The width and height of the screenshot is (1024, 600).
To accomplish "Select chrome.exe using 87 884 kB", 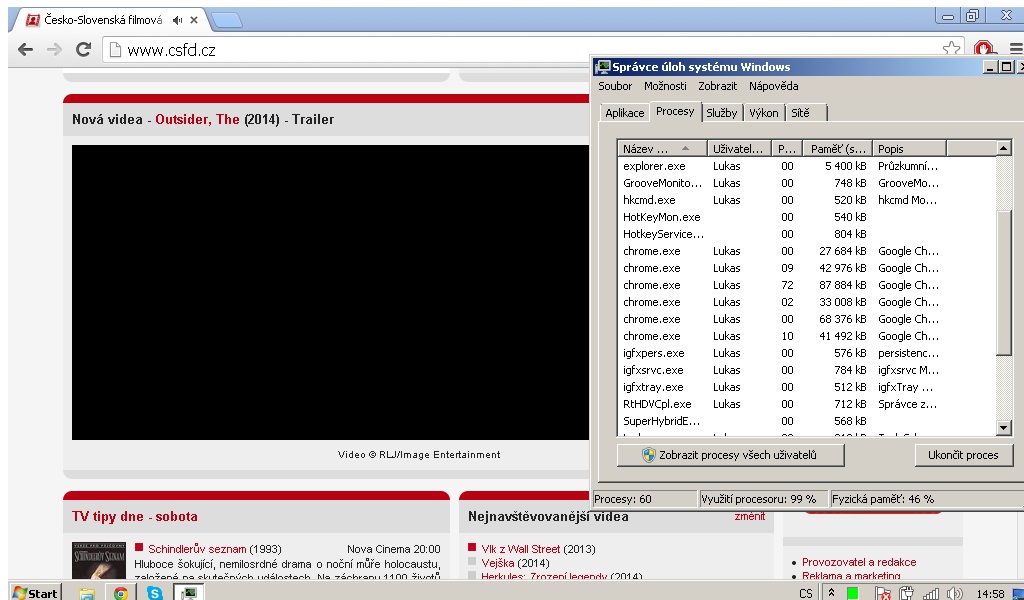I will click(x=807, y=285).
